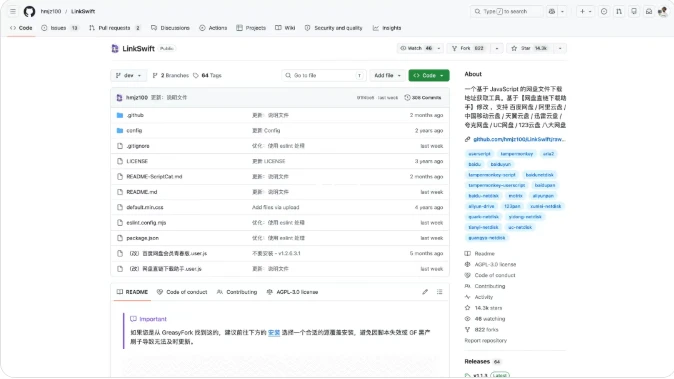Click the 14.3k stars link

click(488, 308)
